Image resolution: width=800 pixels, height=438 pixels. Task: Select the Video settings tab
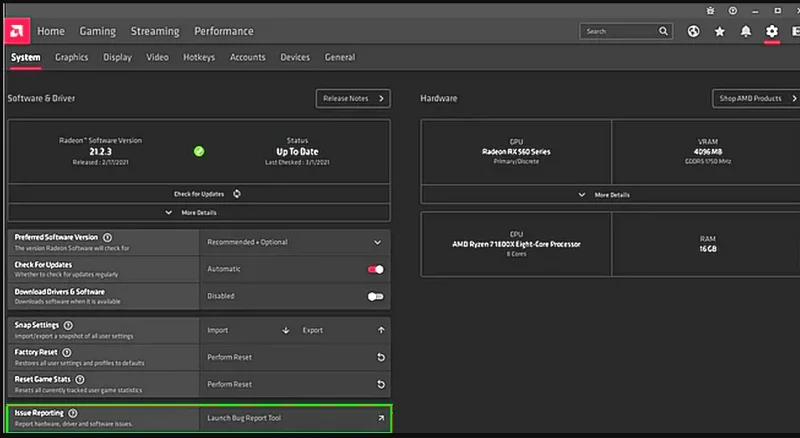point(157,57)
